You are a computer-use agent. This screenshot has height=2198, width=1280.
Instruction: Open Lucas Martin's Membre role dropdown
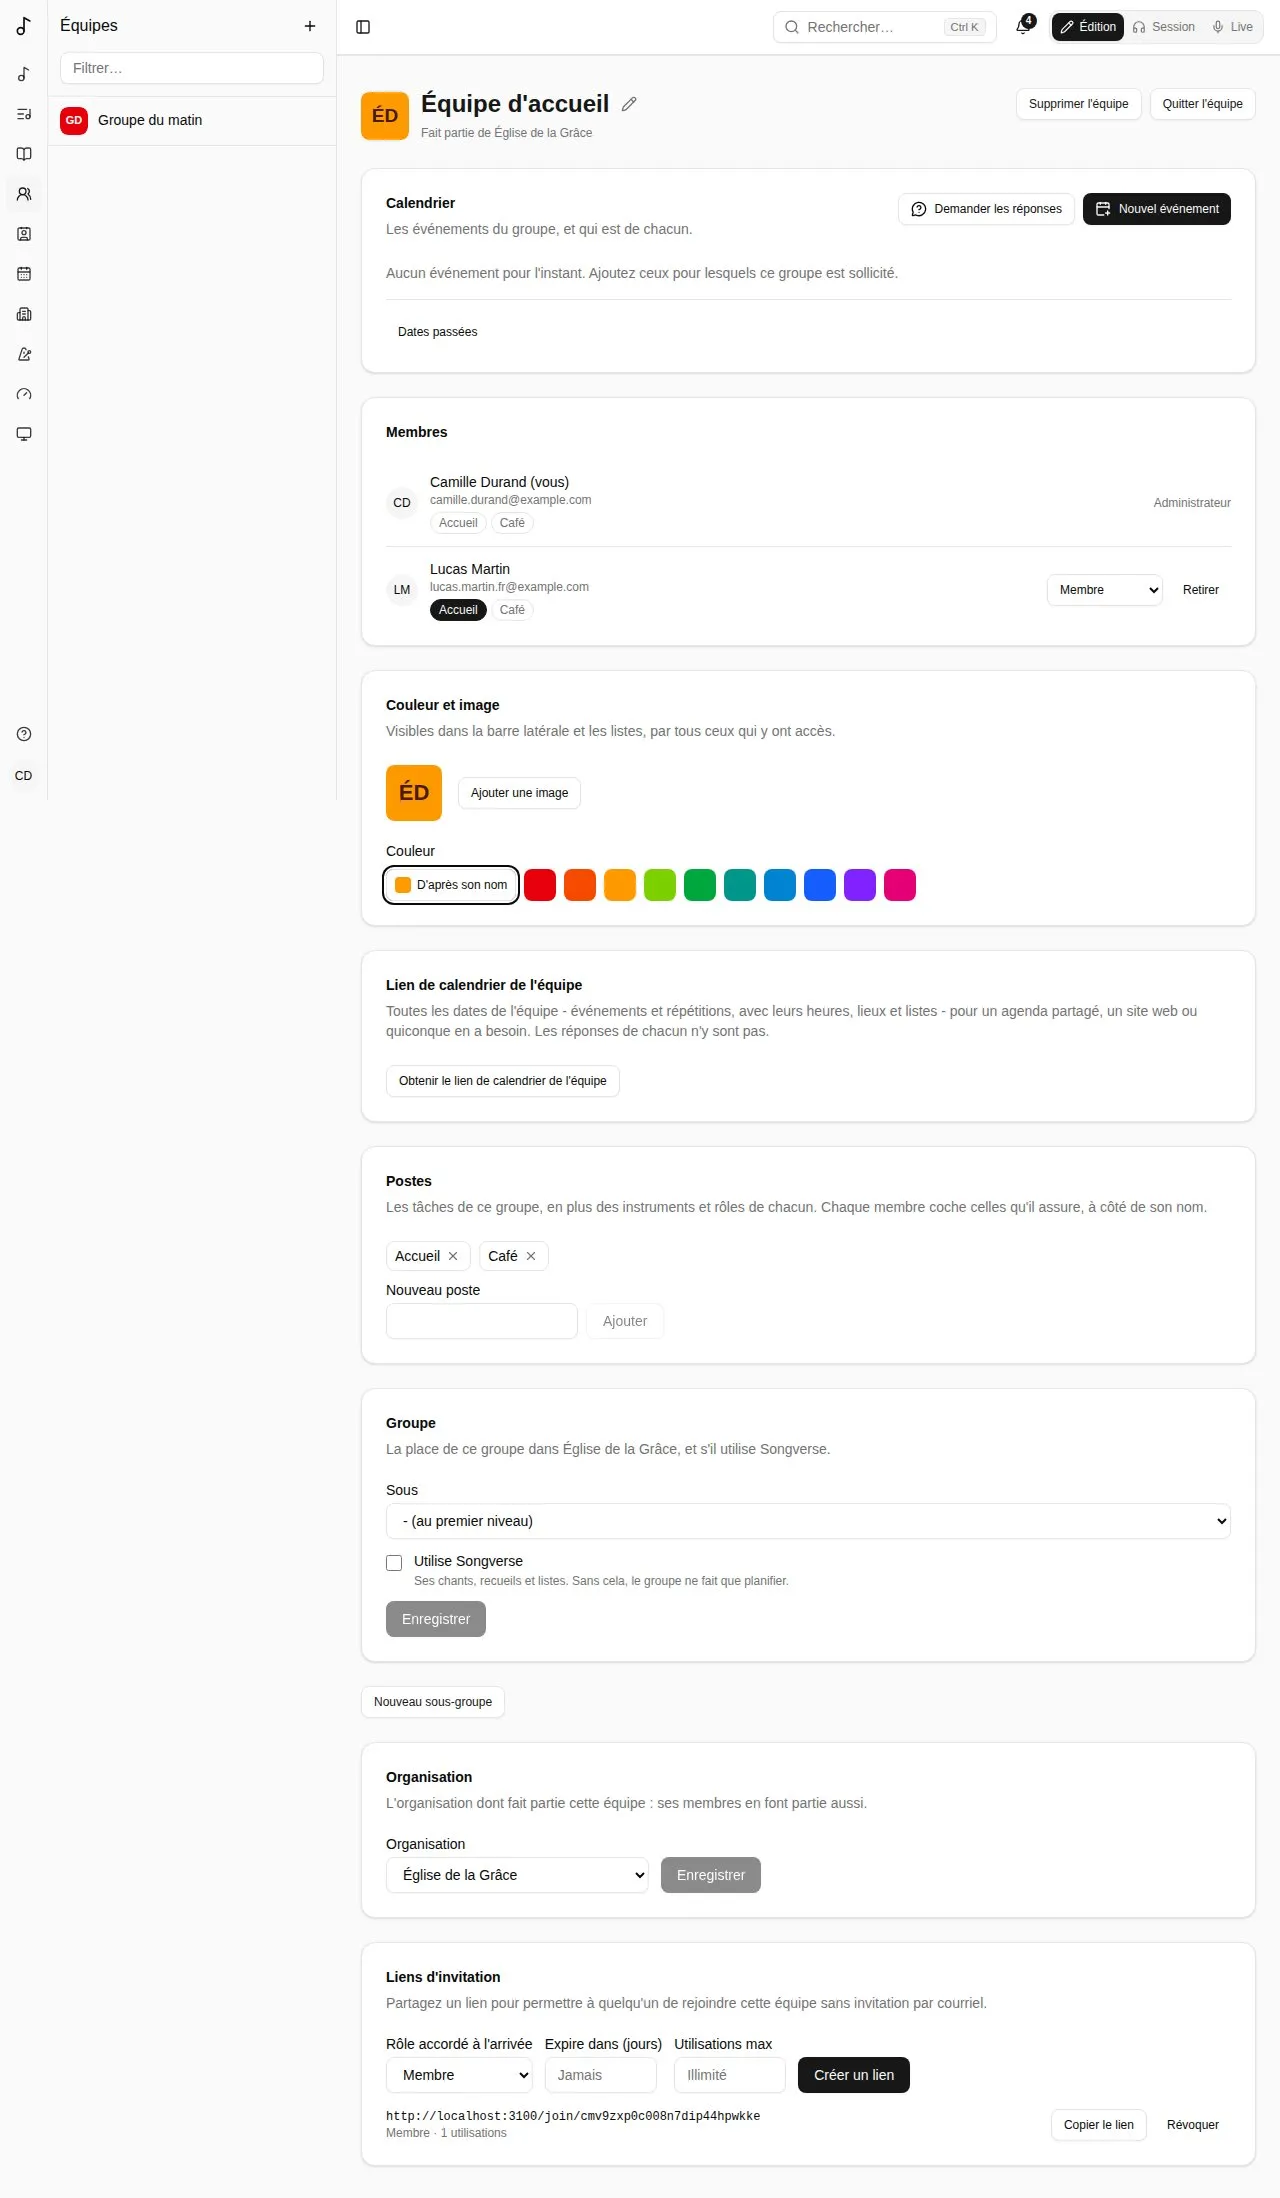click(x=1105, y=590)
